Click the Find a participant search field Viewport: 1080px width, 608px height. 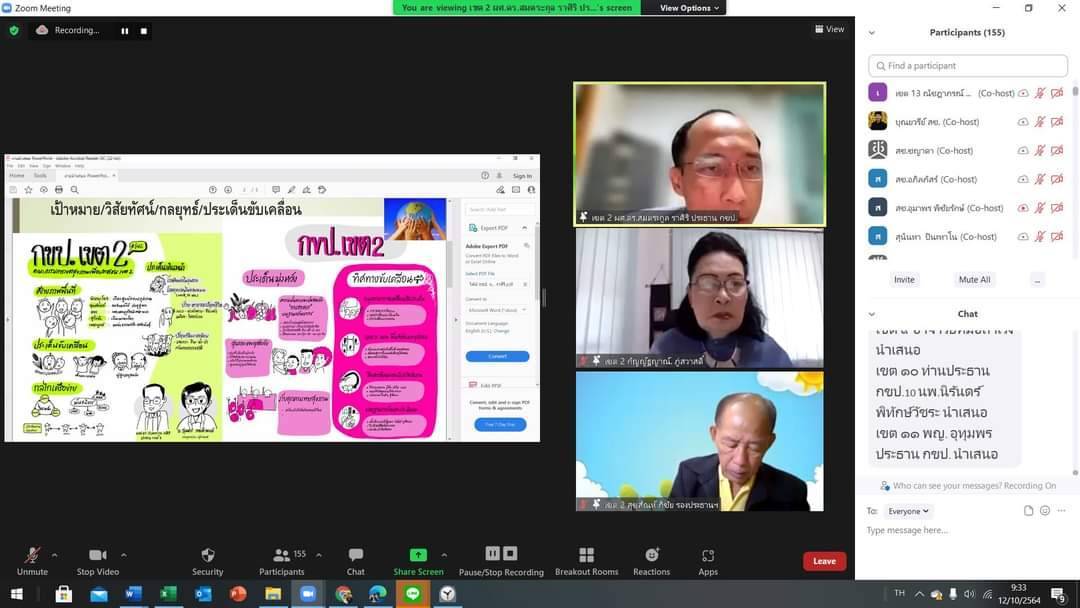click(x=967, y=66)
